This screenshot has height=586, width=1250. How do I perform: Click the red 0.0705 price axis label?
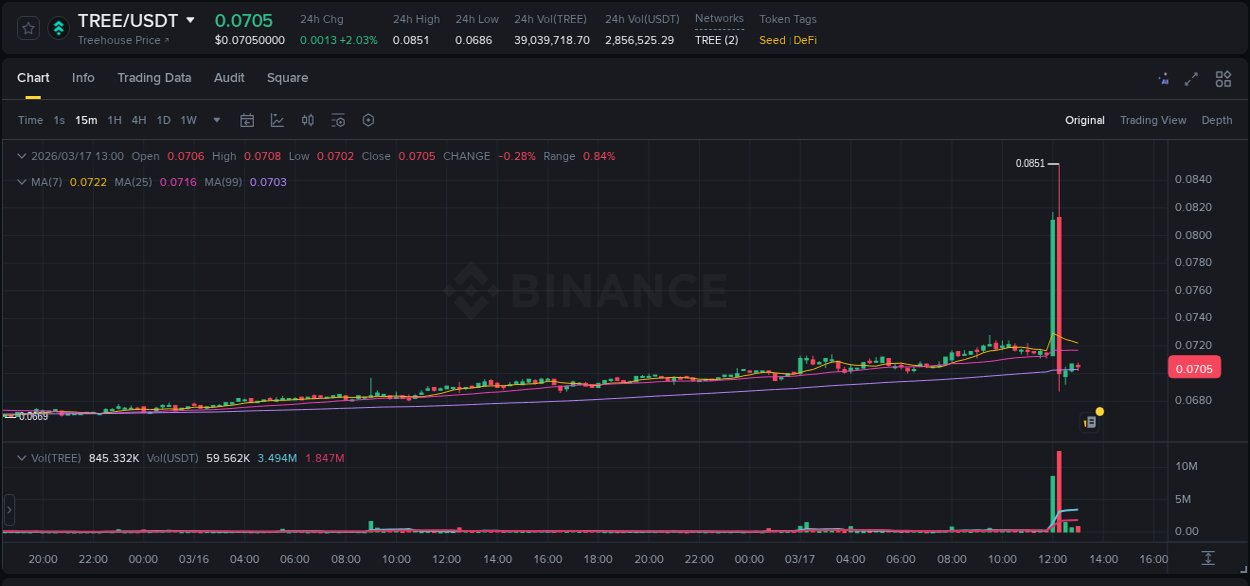[x=1194, y=368]
